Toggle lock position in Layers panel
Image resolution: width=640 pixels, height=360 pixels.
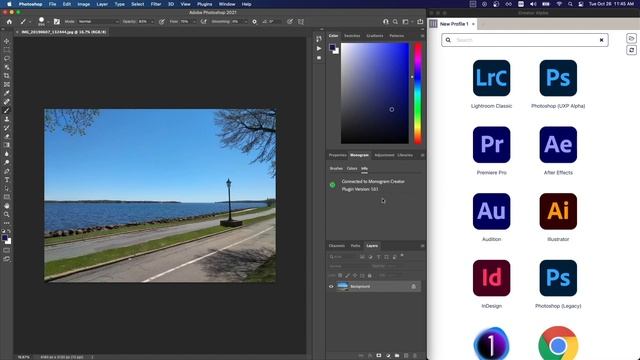355,276
